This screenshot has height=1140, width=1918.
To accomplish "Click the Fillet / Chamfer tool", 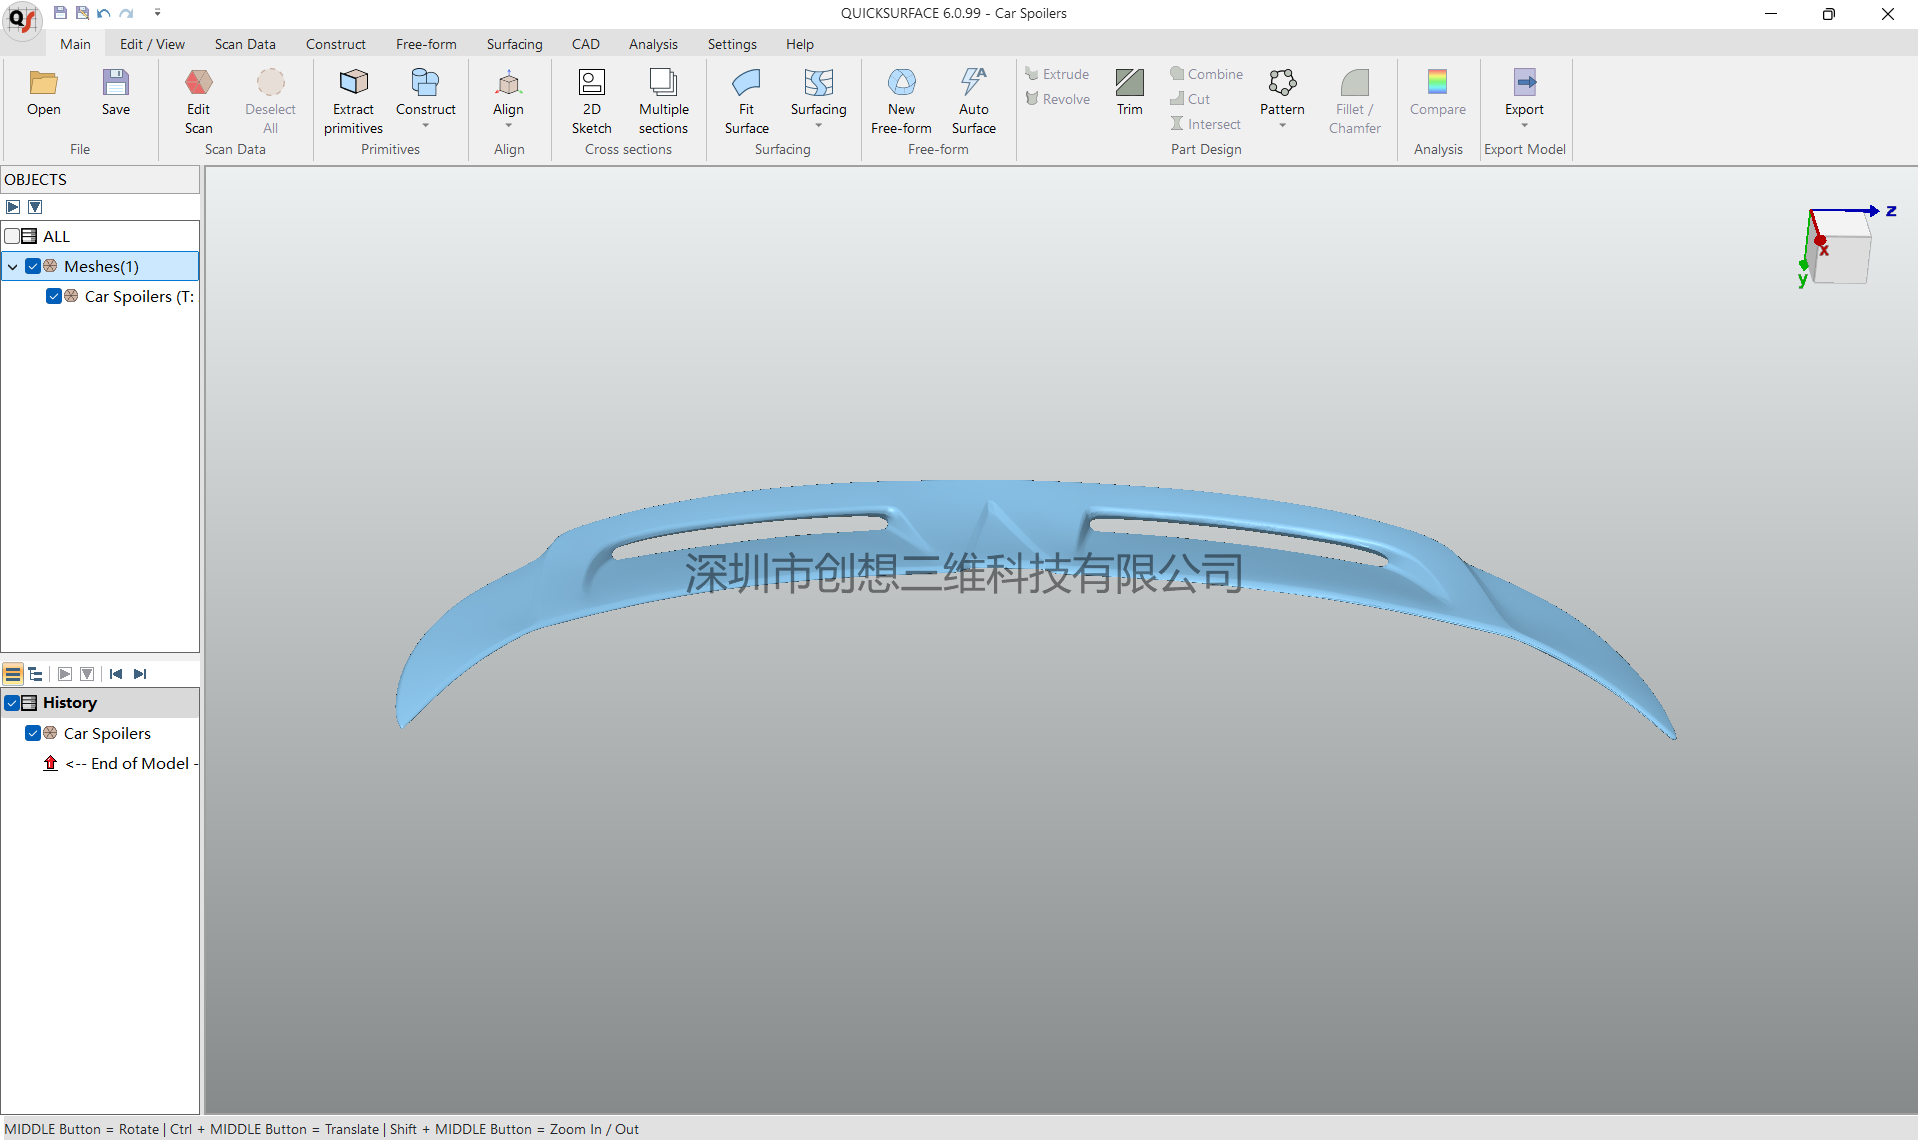I will [x=1354, y=101].
